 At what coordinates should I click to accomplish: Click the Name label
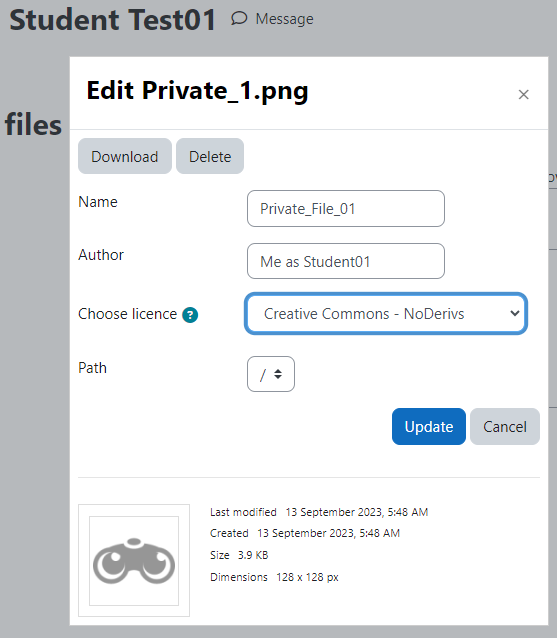[x=98, y=202]
